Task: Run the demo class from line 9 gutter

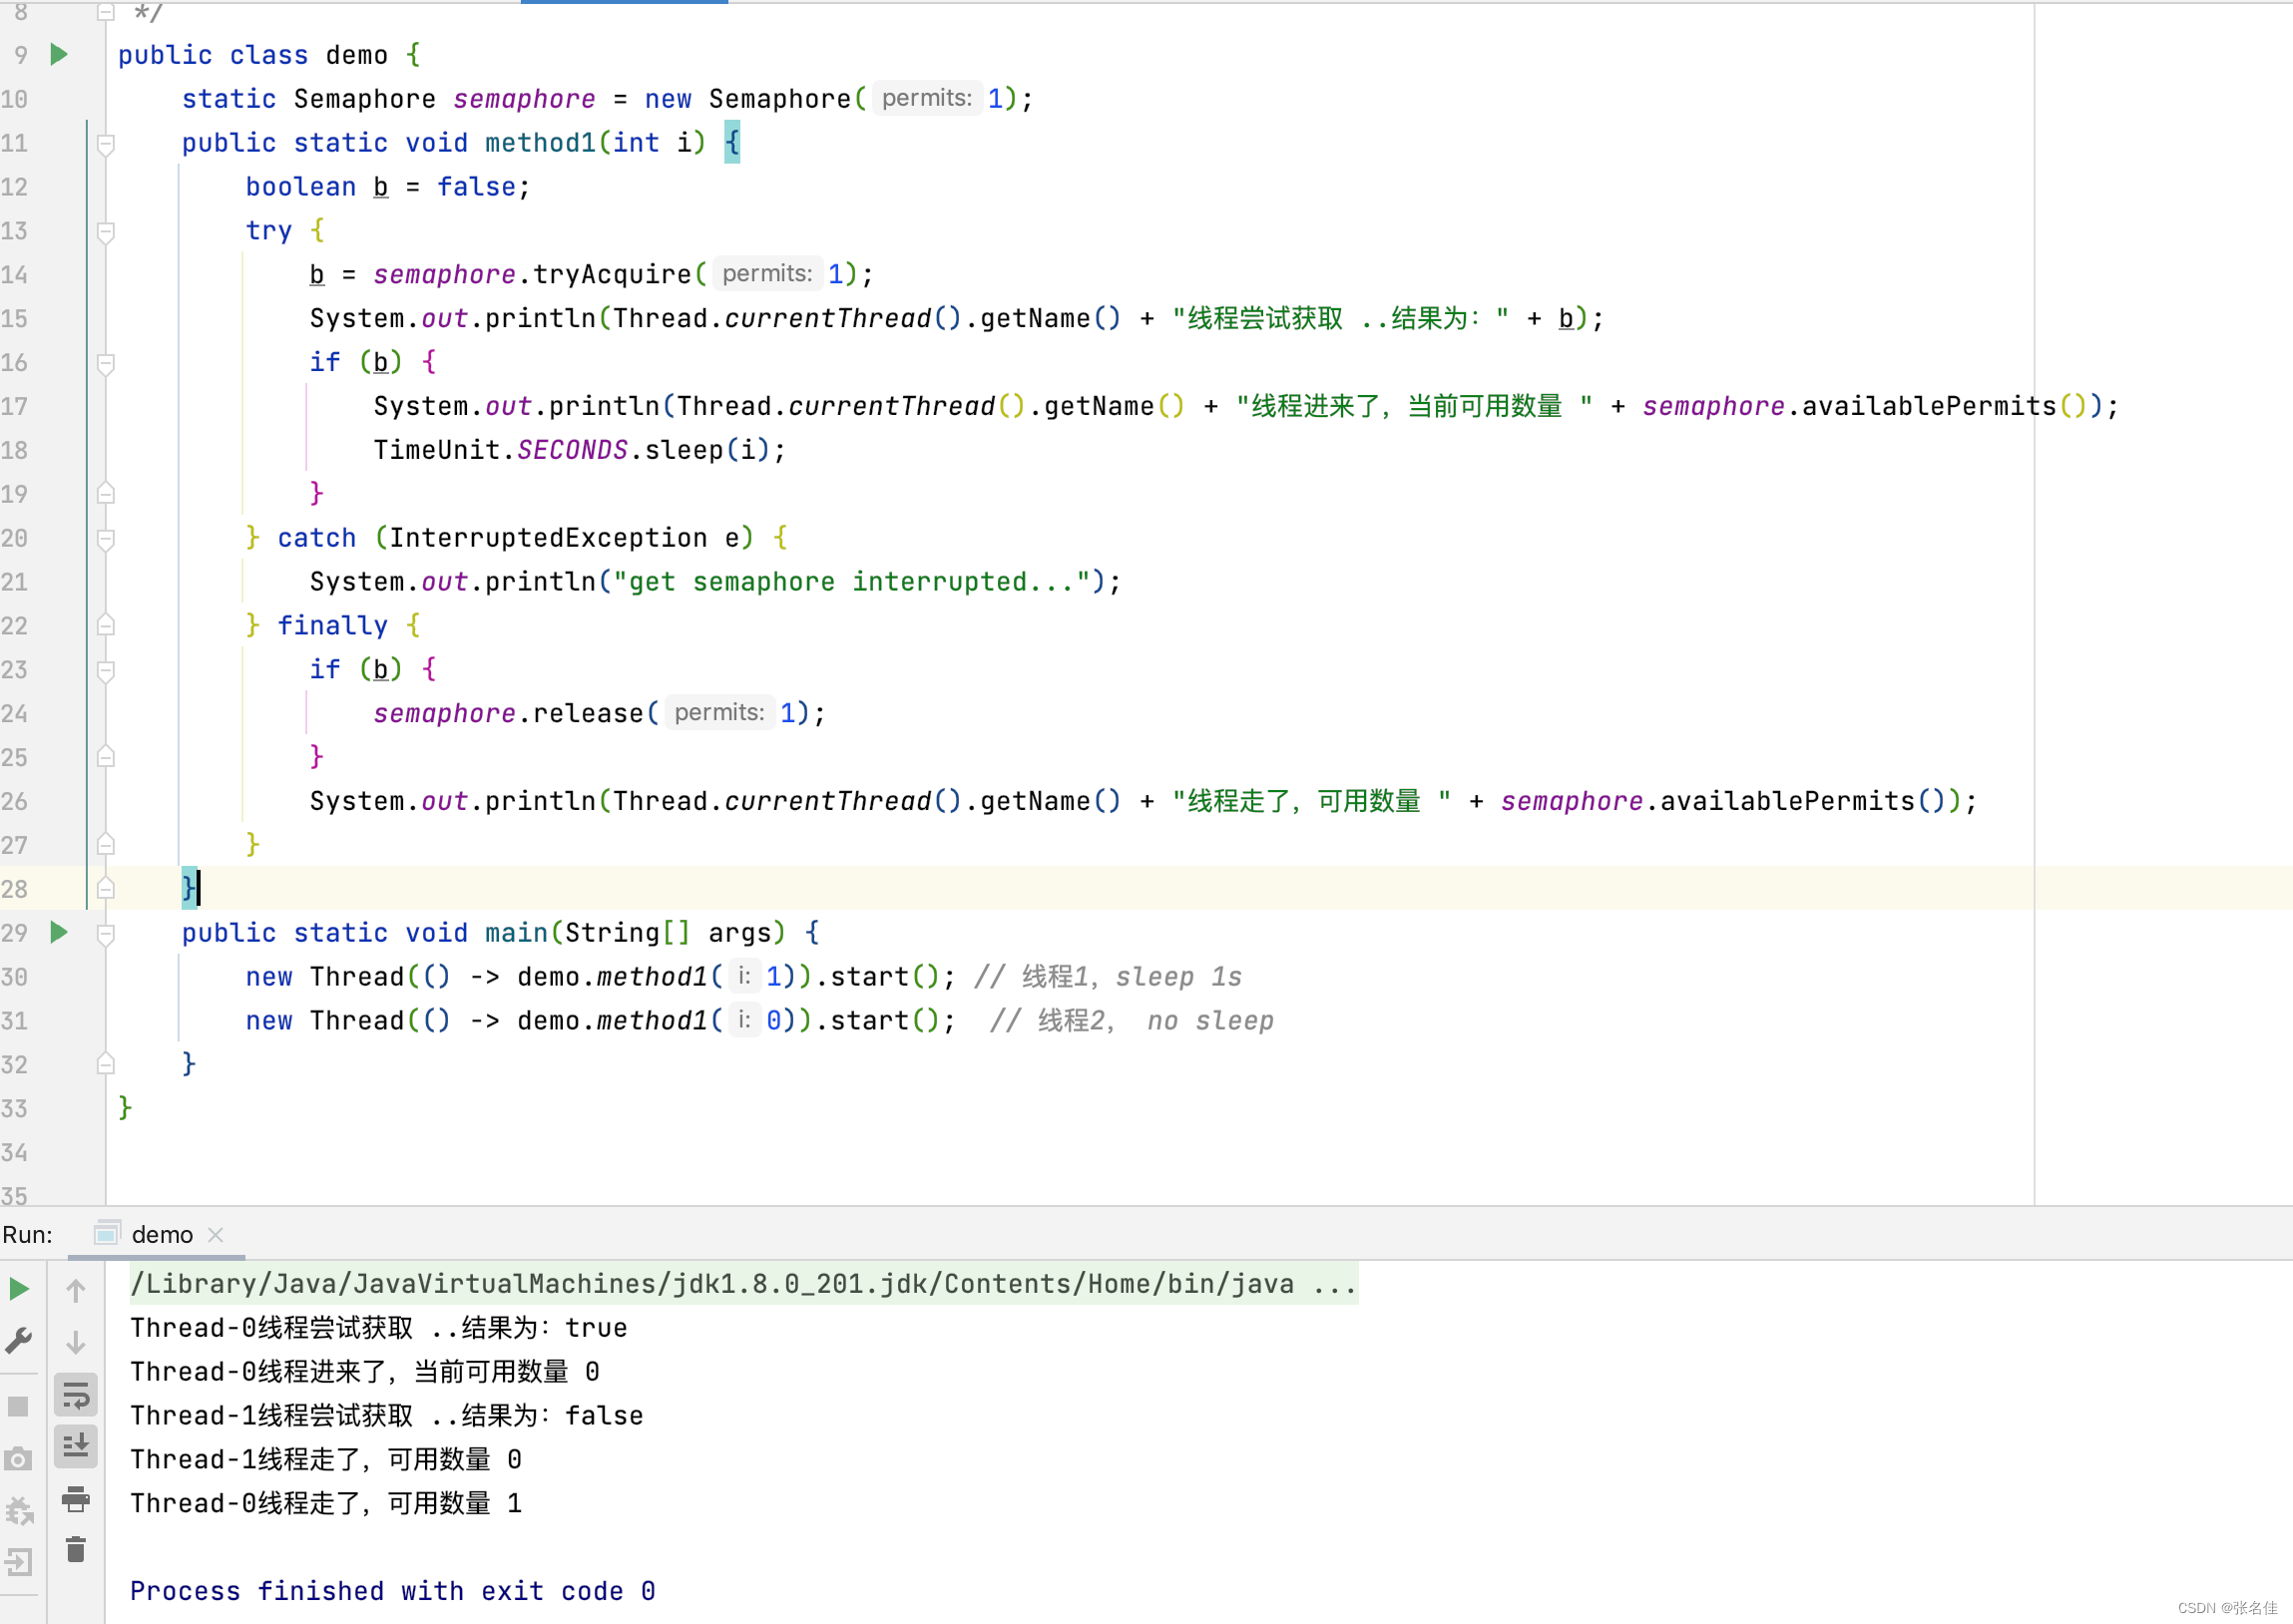Action: tap(59, 54)
